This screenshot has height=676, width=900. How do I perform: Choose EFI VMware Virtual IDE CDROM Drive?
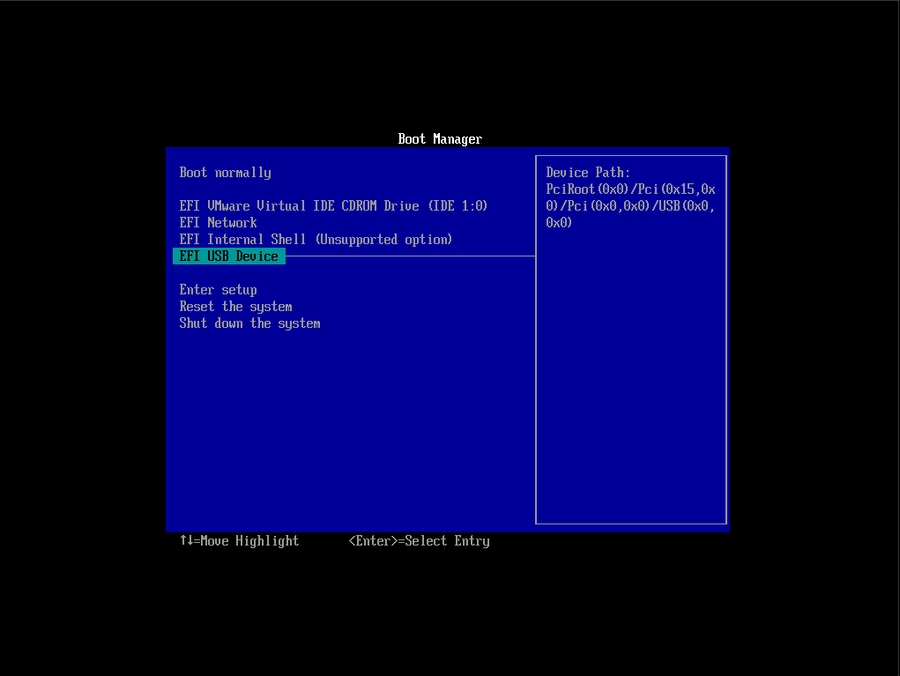pyautogui.click(x=333, y=206)
